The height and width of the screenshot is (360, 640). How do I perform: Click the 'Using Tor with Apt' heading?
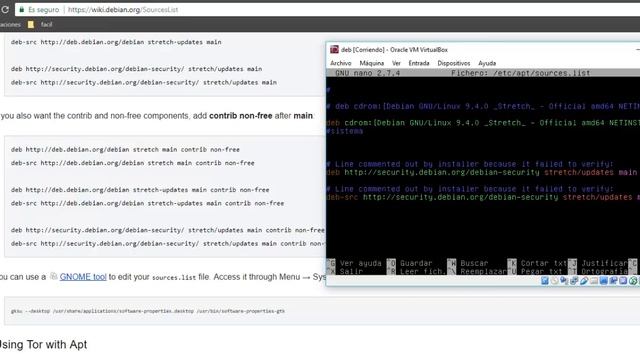(x=43, y=344)
